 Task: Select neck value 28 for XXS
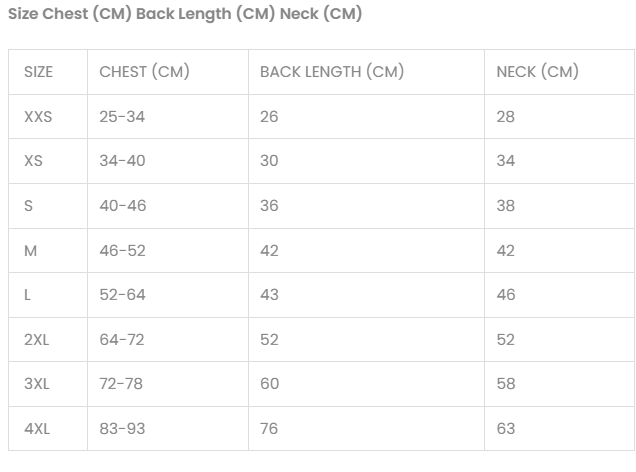tap(506, 117)
